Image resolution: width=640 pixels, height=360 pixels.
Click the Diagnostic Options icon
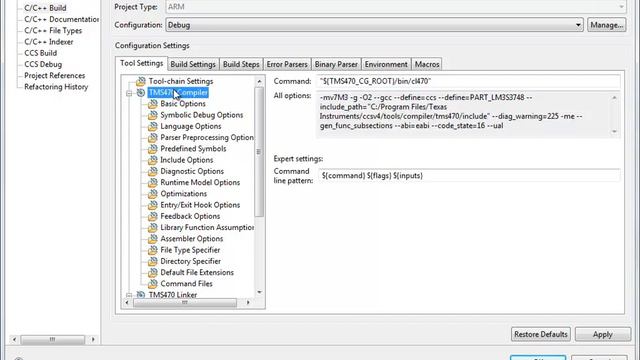coord(153,171)
